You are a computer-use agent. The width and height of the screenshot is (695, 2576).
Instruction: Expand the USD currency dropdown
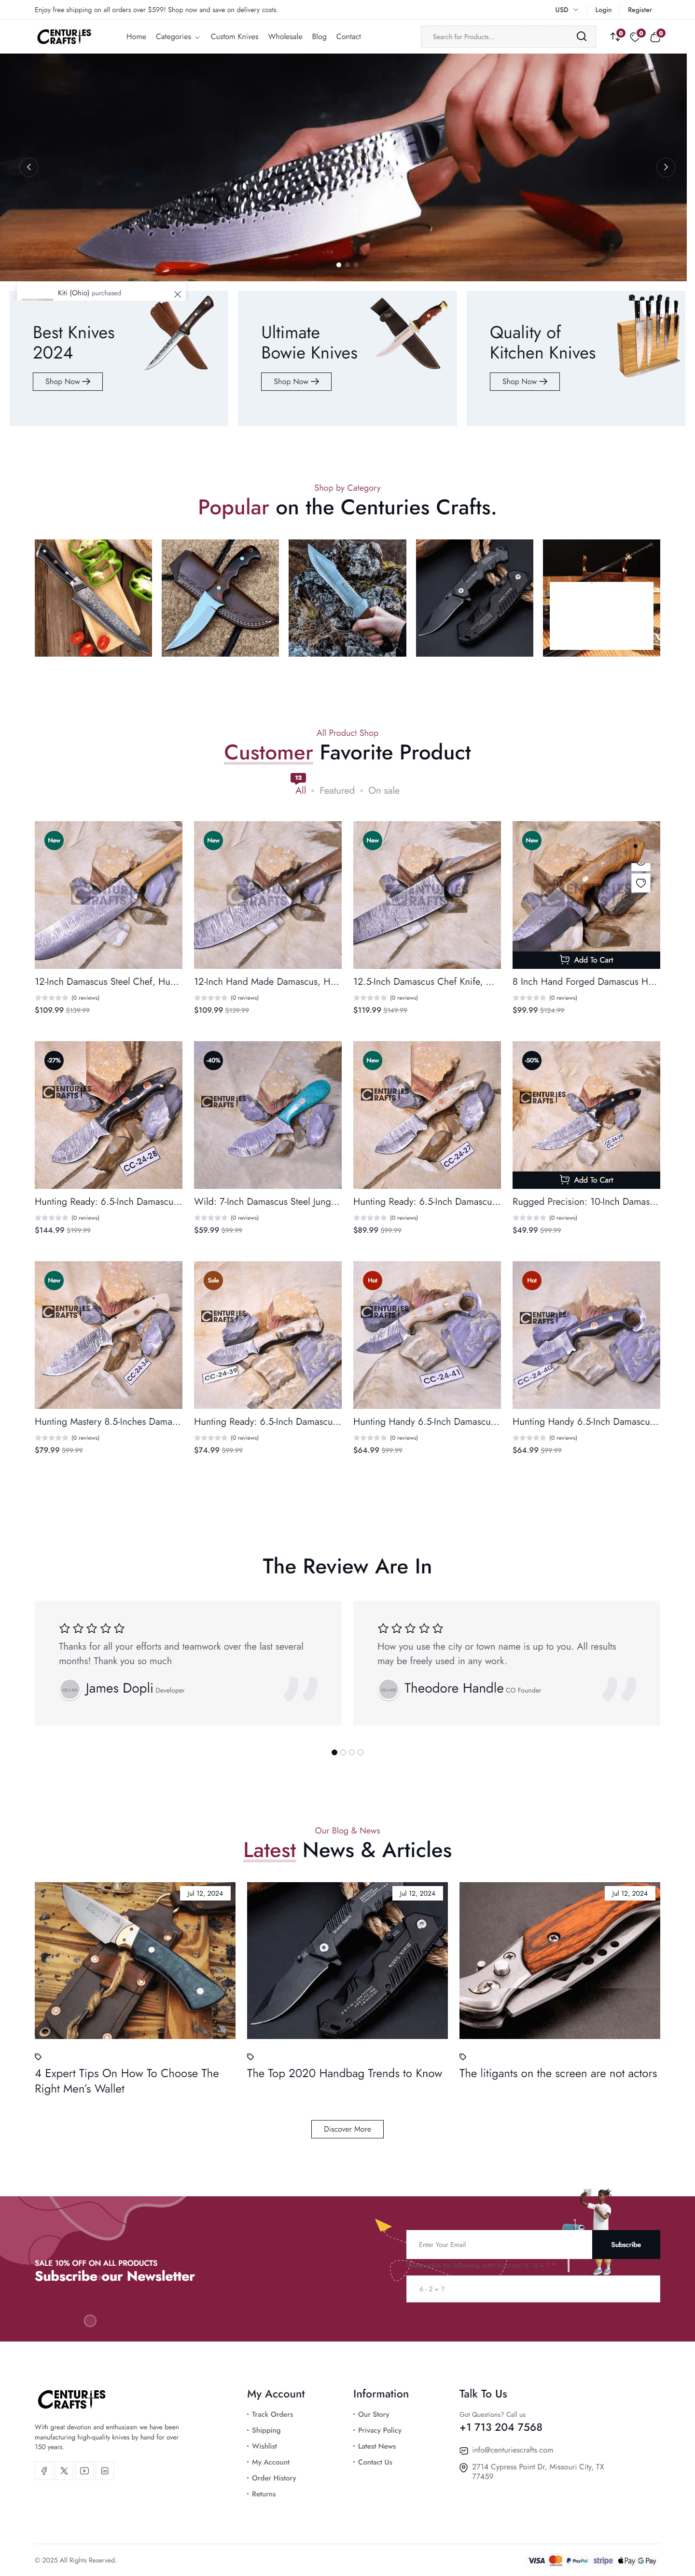tap(566, 10)
